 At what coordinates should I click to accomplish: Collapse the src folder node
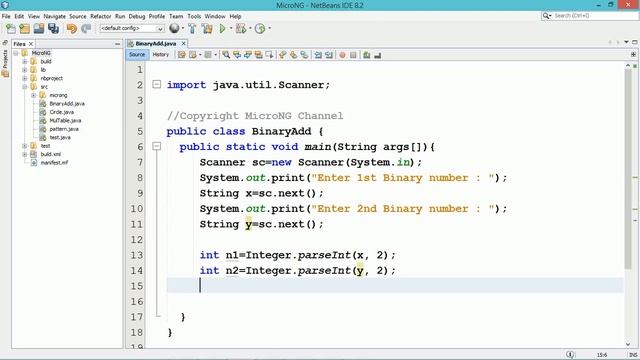(x=24, y=87)
